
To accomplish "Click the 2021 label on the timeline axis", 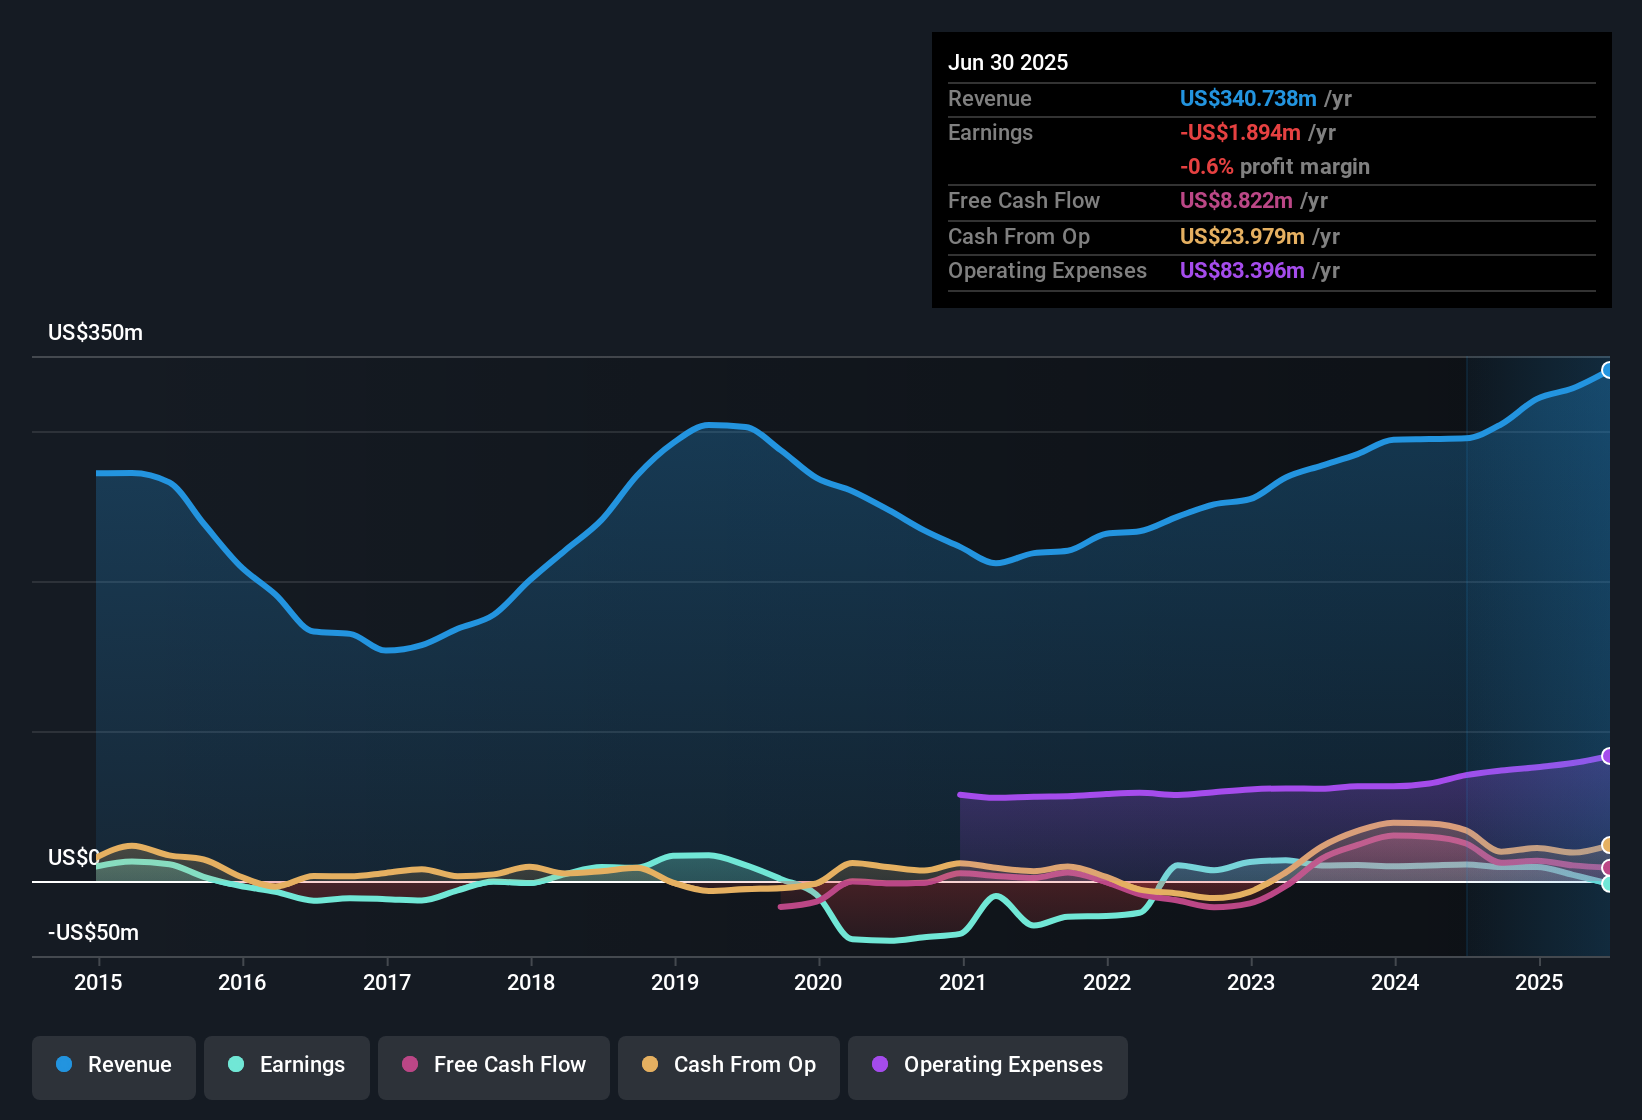I will (963, 982).
